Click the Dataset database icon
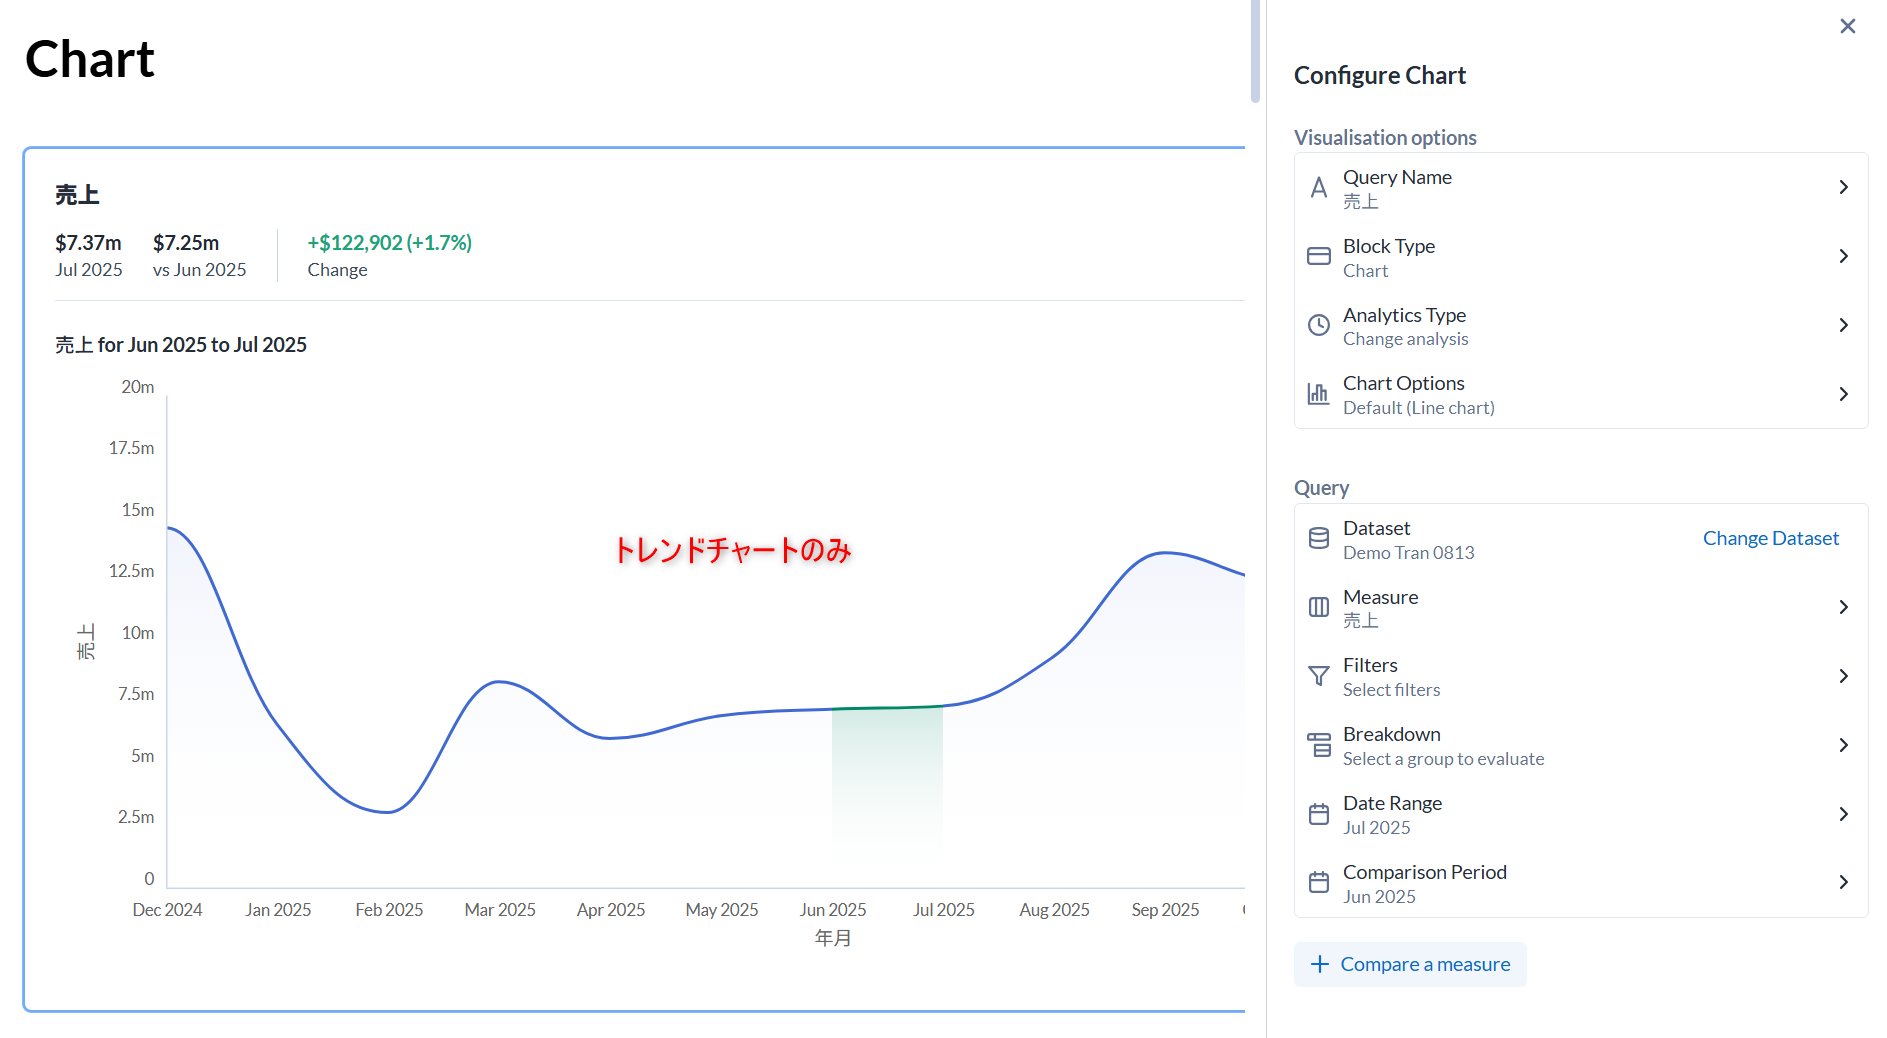The width and height of the screenshot is (1887, 1038). point(1319,539)
